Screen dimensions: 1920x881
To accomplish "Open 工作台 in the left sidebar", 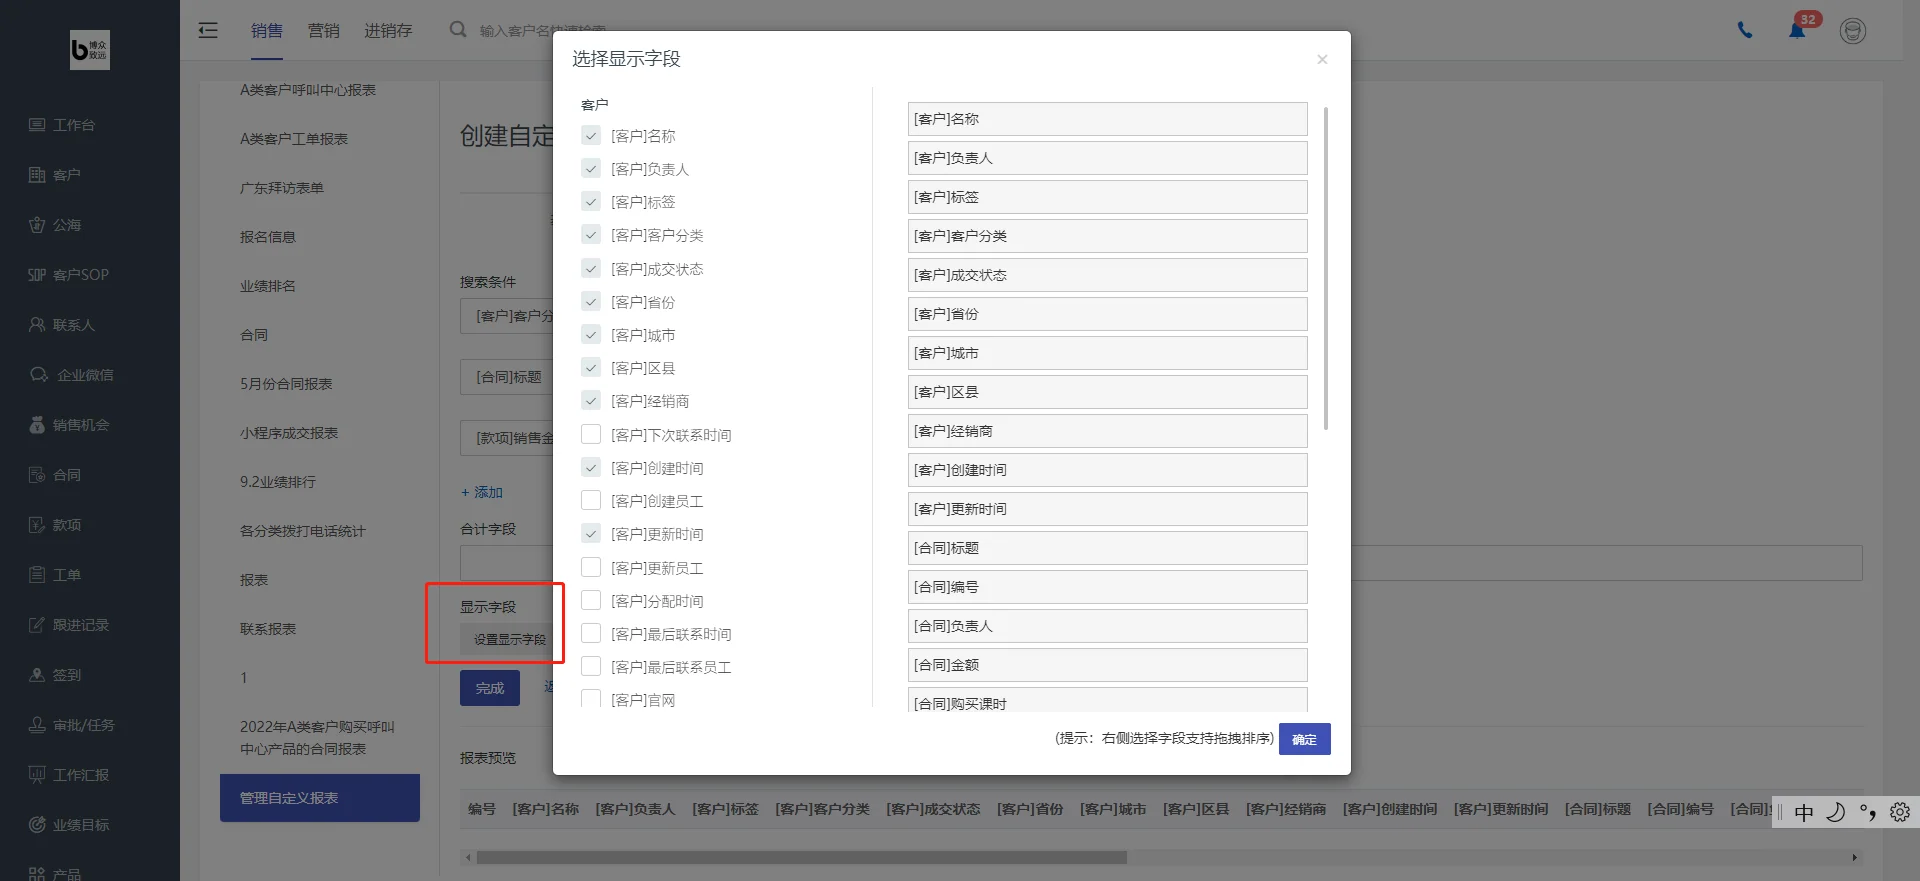I will point(62,125).
